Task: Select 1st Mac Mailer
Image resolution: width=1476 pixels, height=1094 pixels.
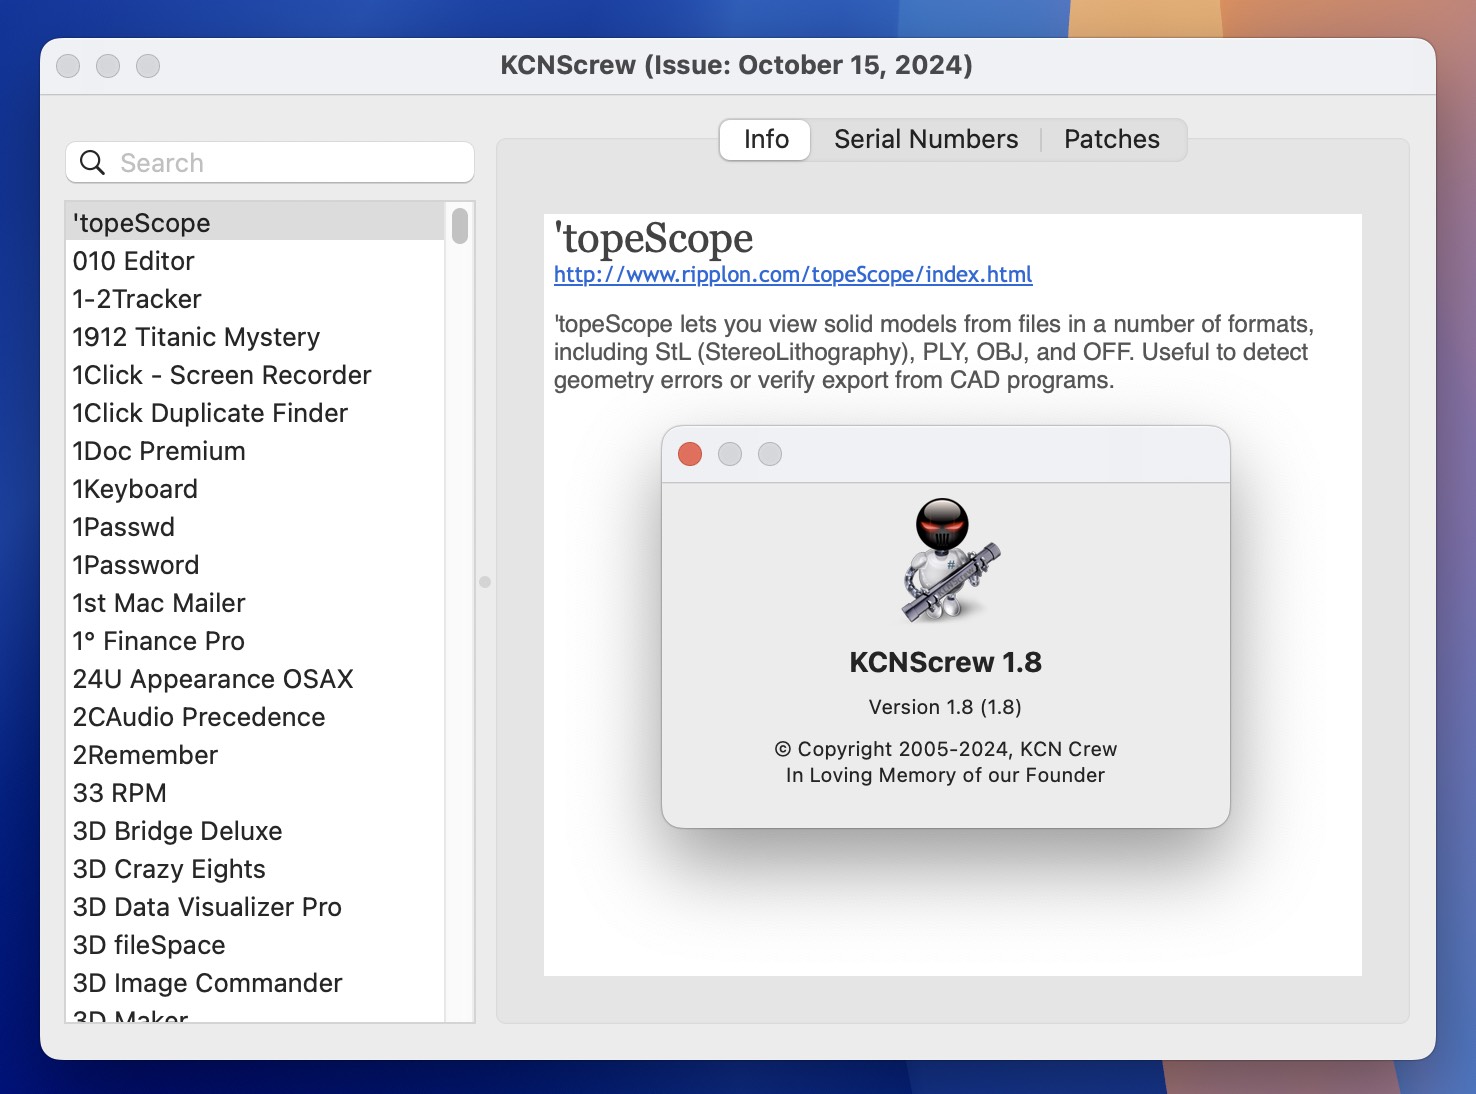Action: [255, 602]
